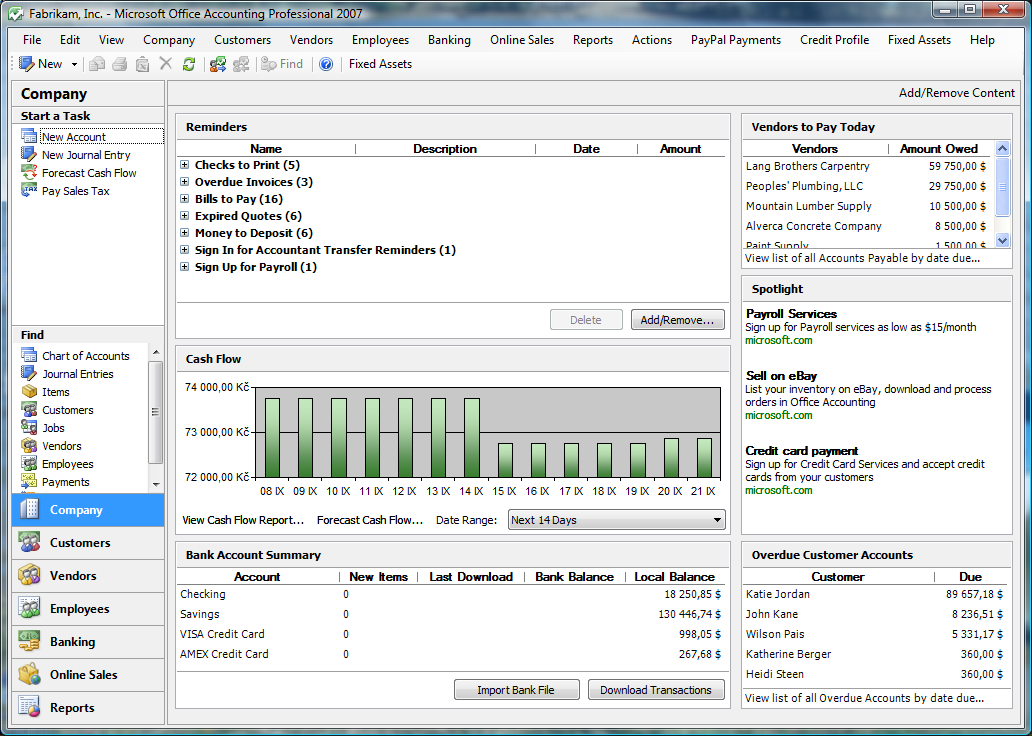
Task: Click Add/Remove Content link
Action: [956, 93]
